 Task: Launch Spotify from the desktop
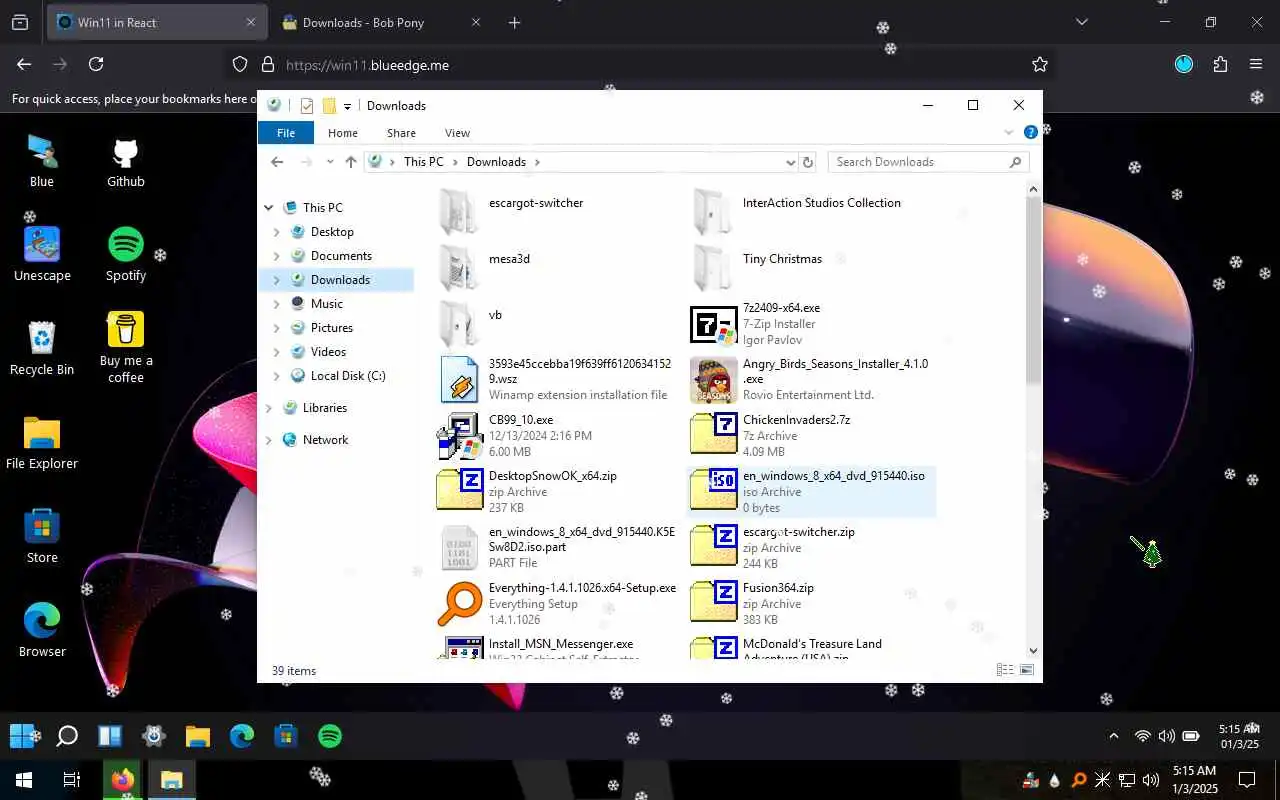(x=126, y=256)
